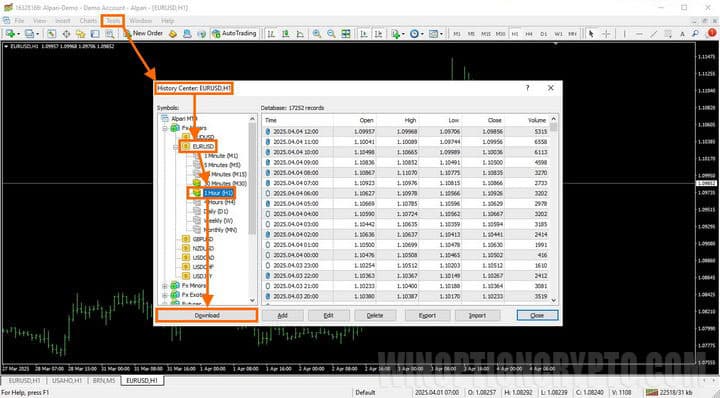
Task: Open the periodicity clock dropdown
Action: [x=416, y=34]
